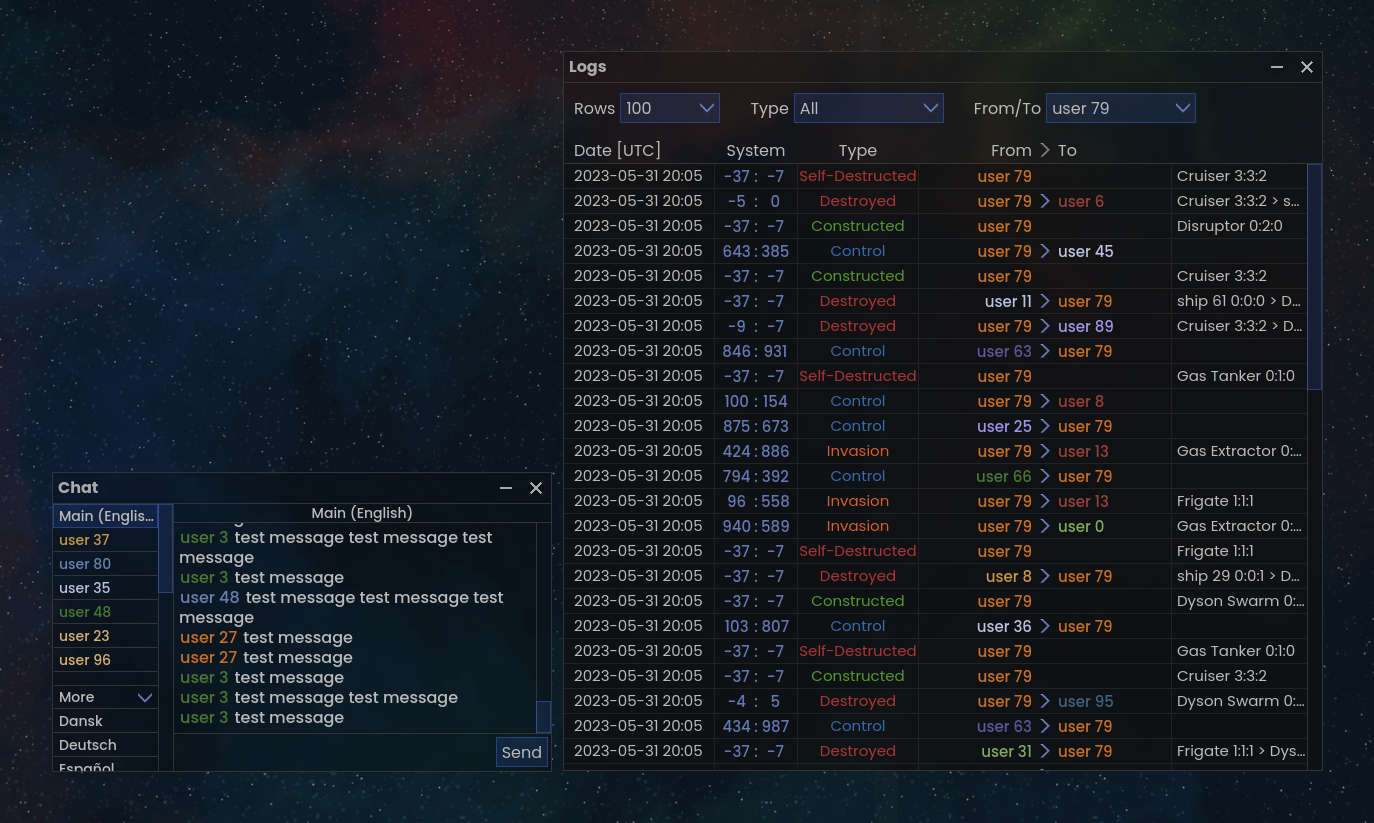Close the Logs window
Viewport: 1374px width, 823px height.
click(x=1307, y=67)
